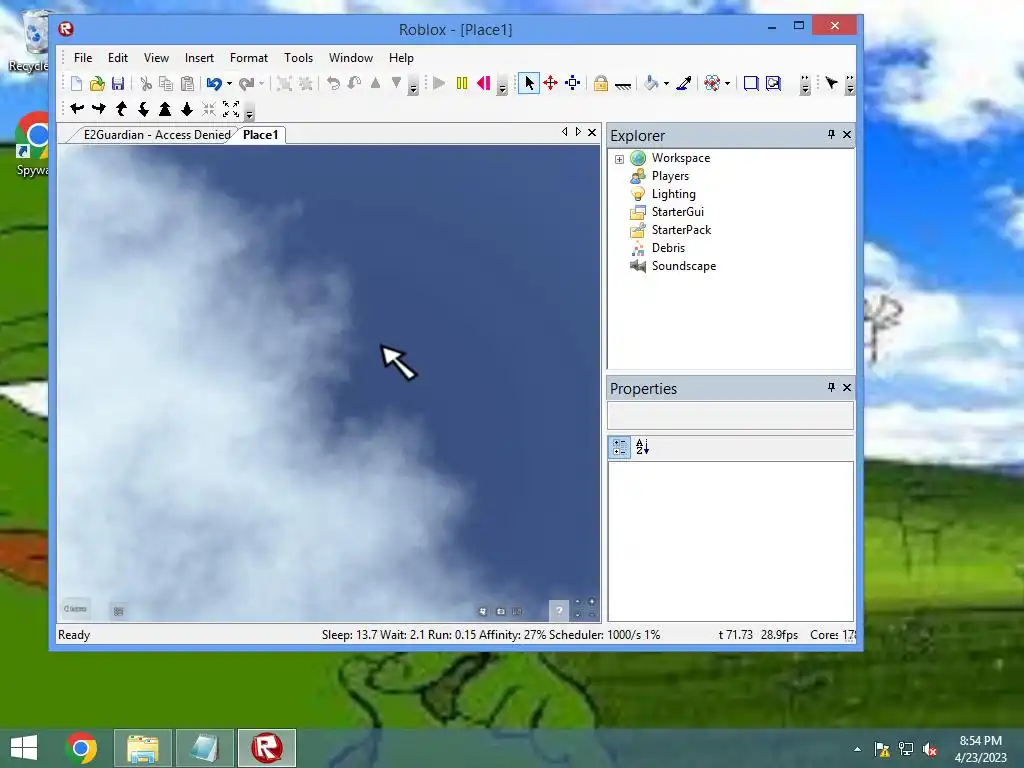Open the Material dropdown arrow

point(728,84)
